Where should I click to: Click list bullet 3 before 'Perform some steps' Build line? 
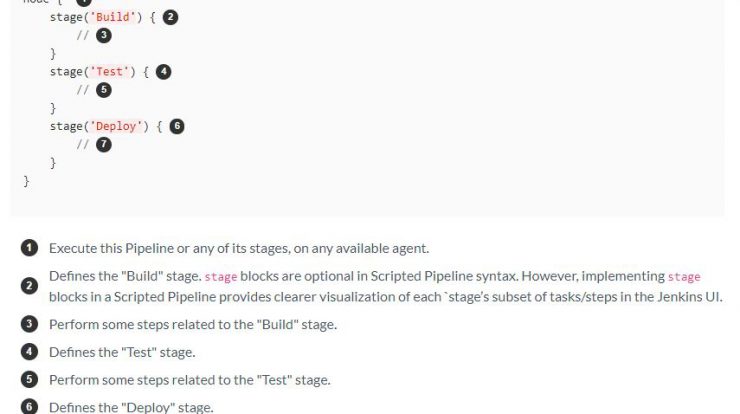coord(29,324)
